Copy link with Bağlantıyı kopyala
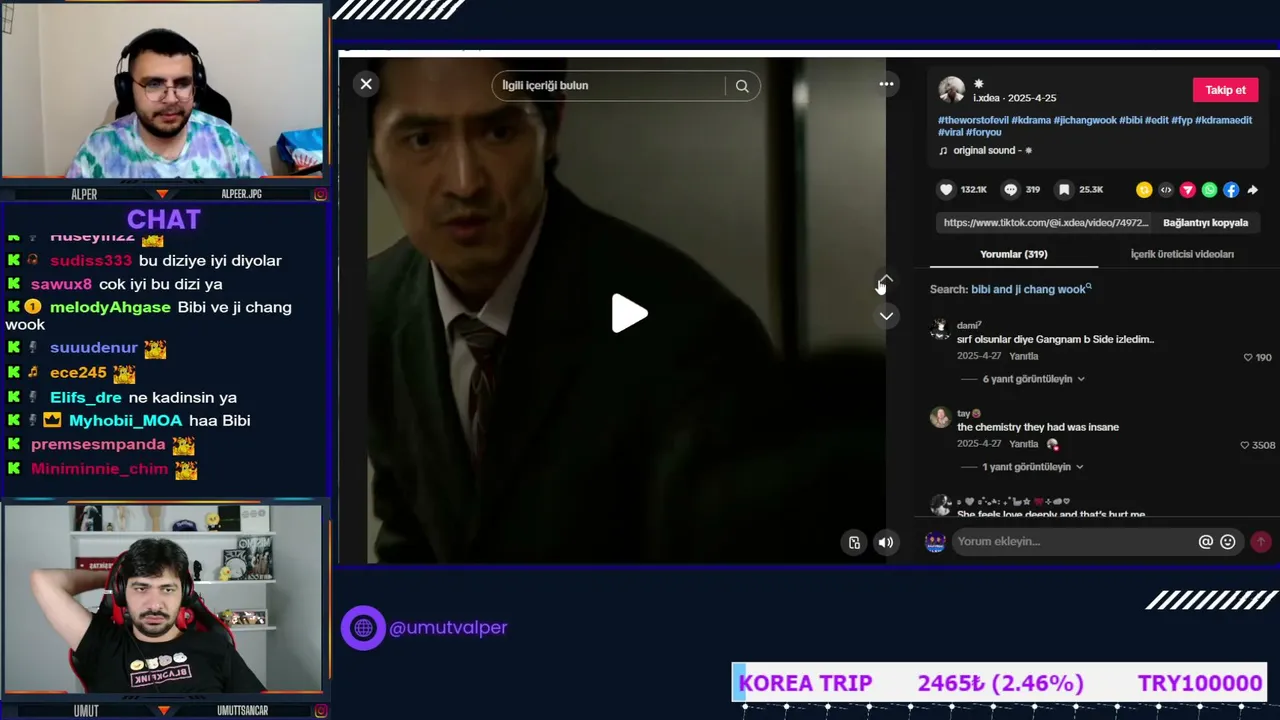The height and width of the screenshot is (720, 1280). click(1205, 223)
